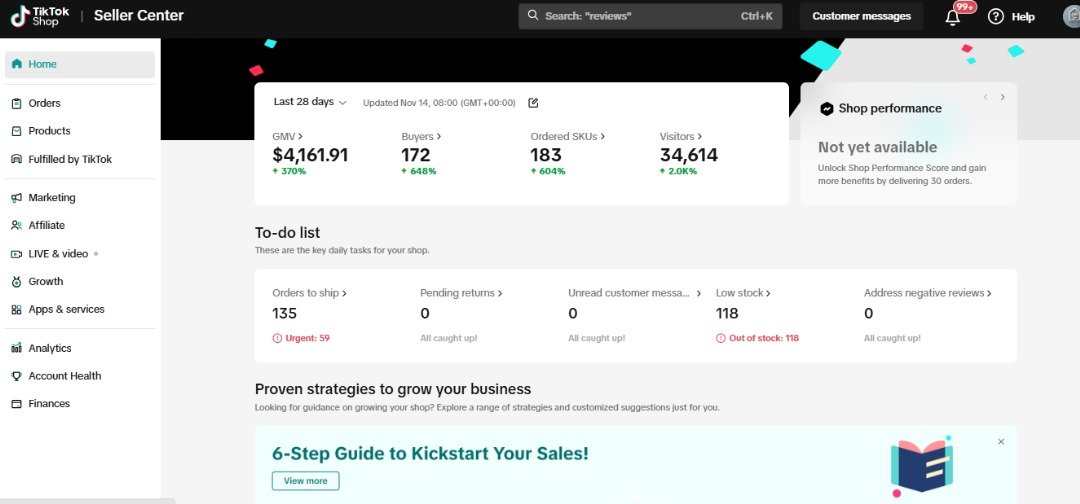The image size is (1080, 504).
Task: Click the 99+ notification badge
Action: [964, 7]
